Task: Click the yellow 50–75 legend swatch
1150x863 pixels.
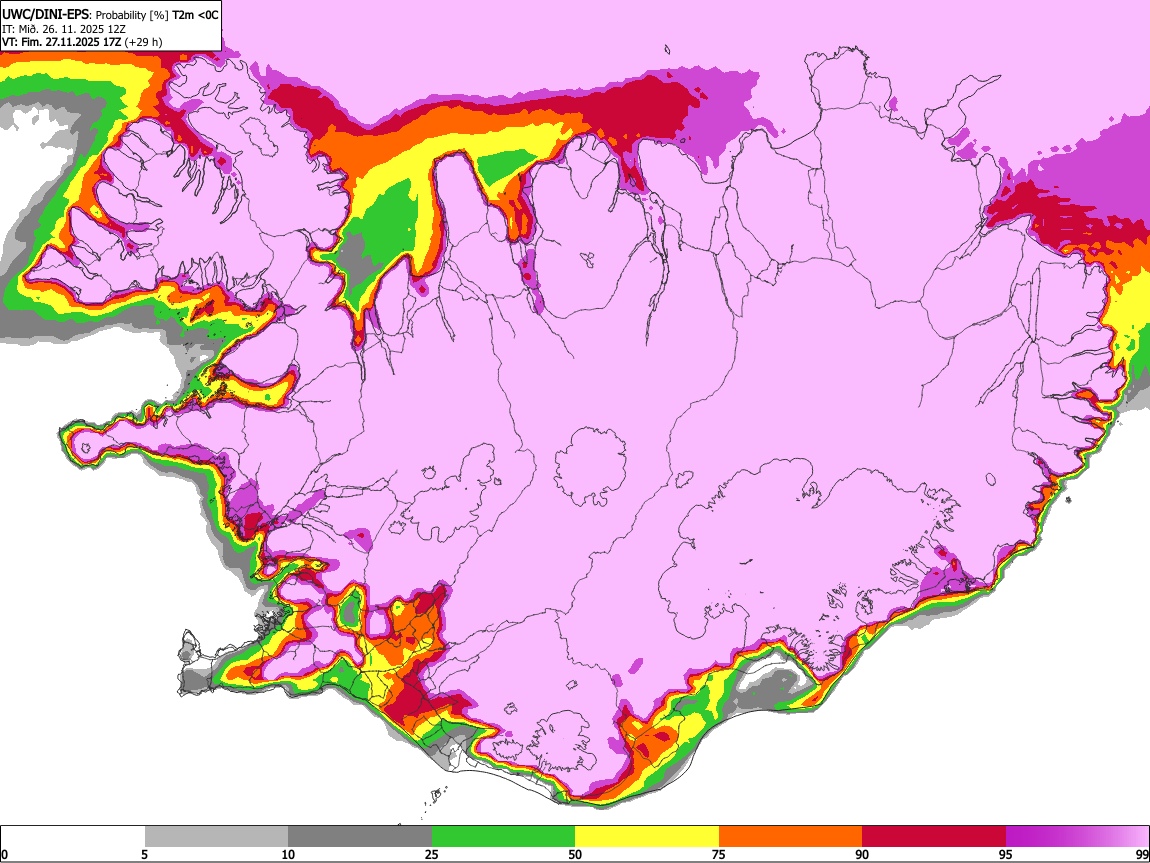Action: (x=647, y=837)
